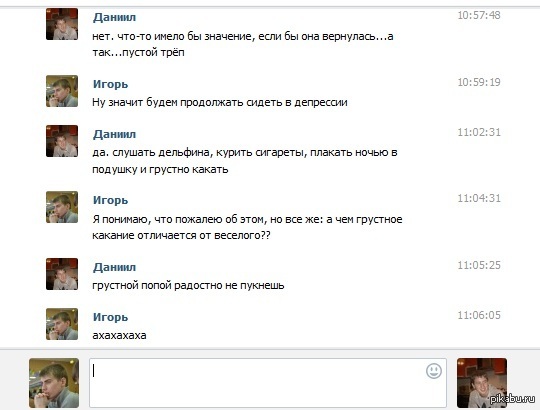Open Даниил's name at 11:05:25 message

[114, 267]
